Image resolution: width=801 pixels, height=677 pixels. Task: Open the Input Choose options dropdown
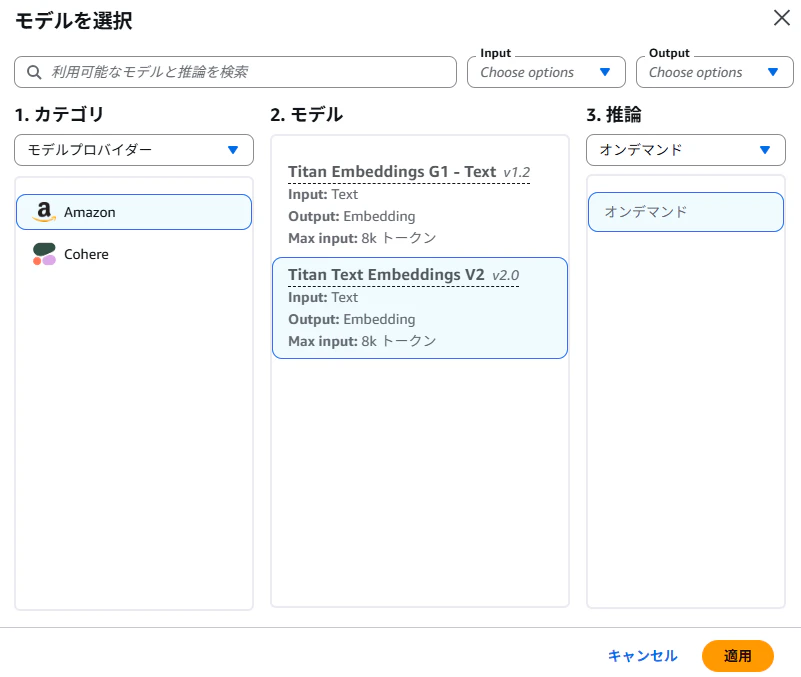click(546, 72)
